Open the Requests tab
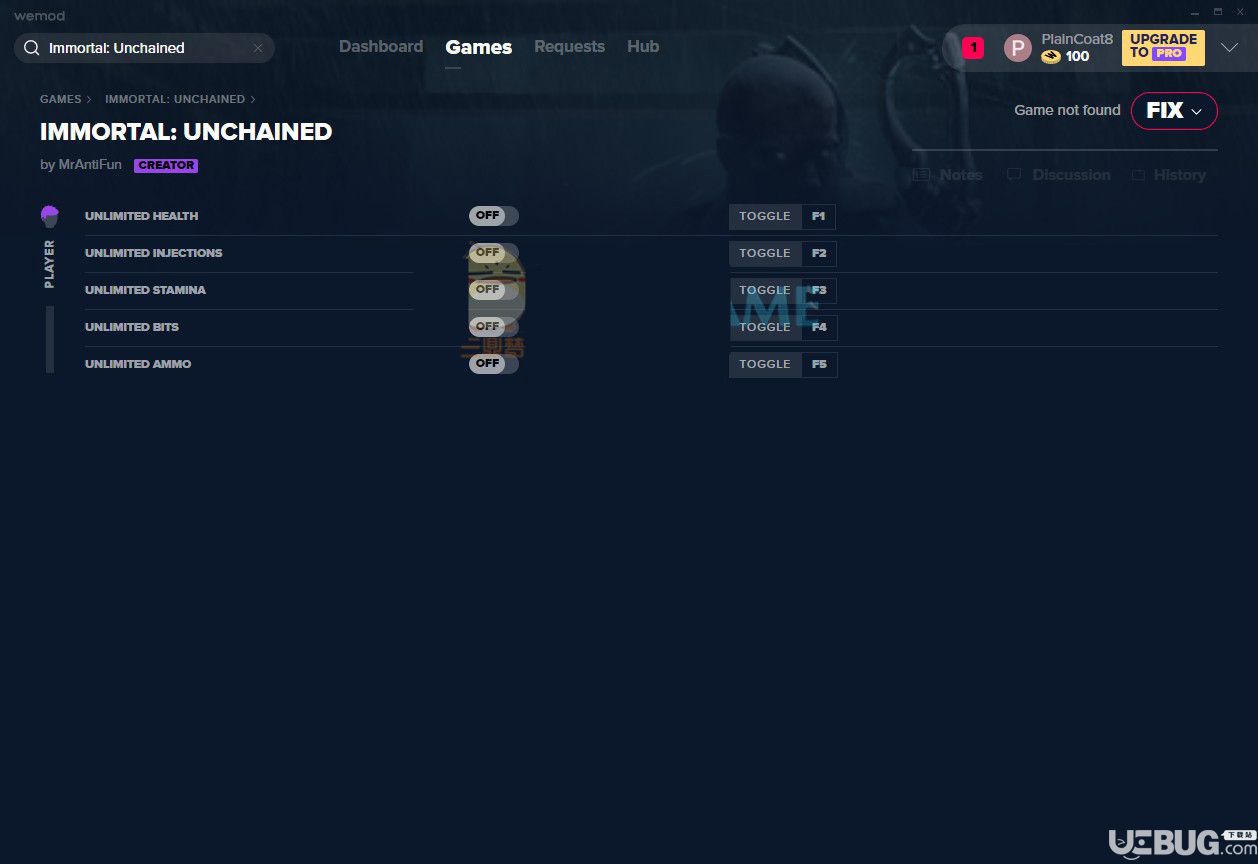Image resolution: width=1258 pixels, height=864 pixels. (x=569, y=47)
